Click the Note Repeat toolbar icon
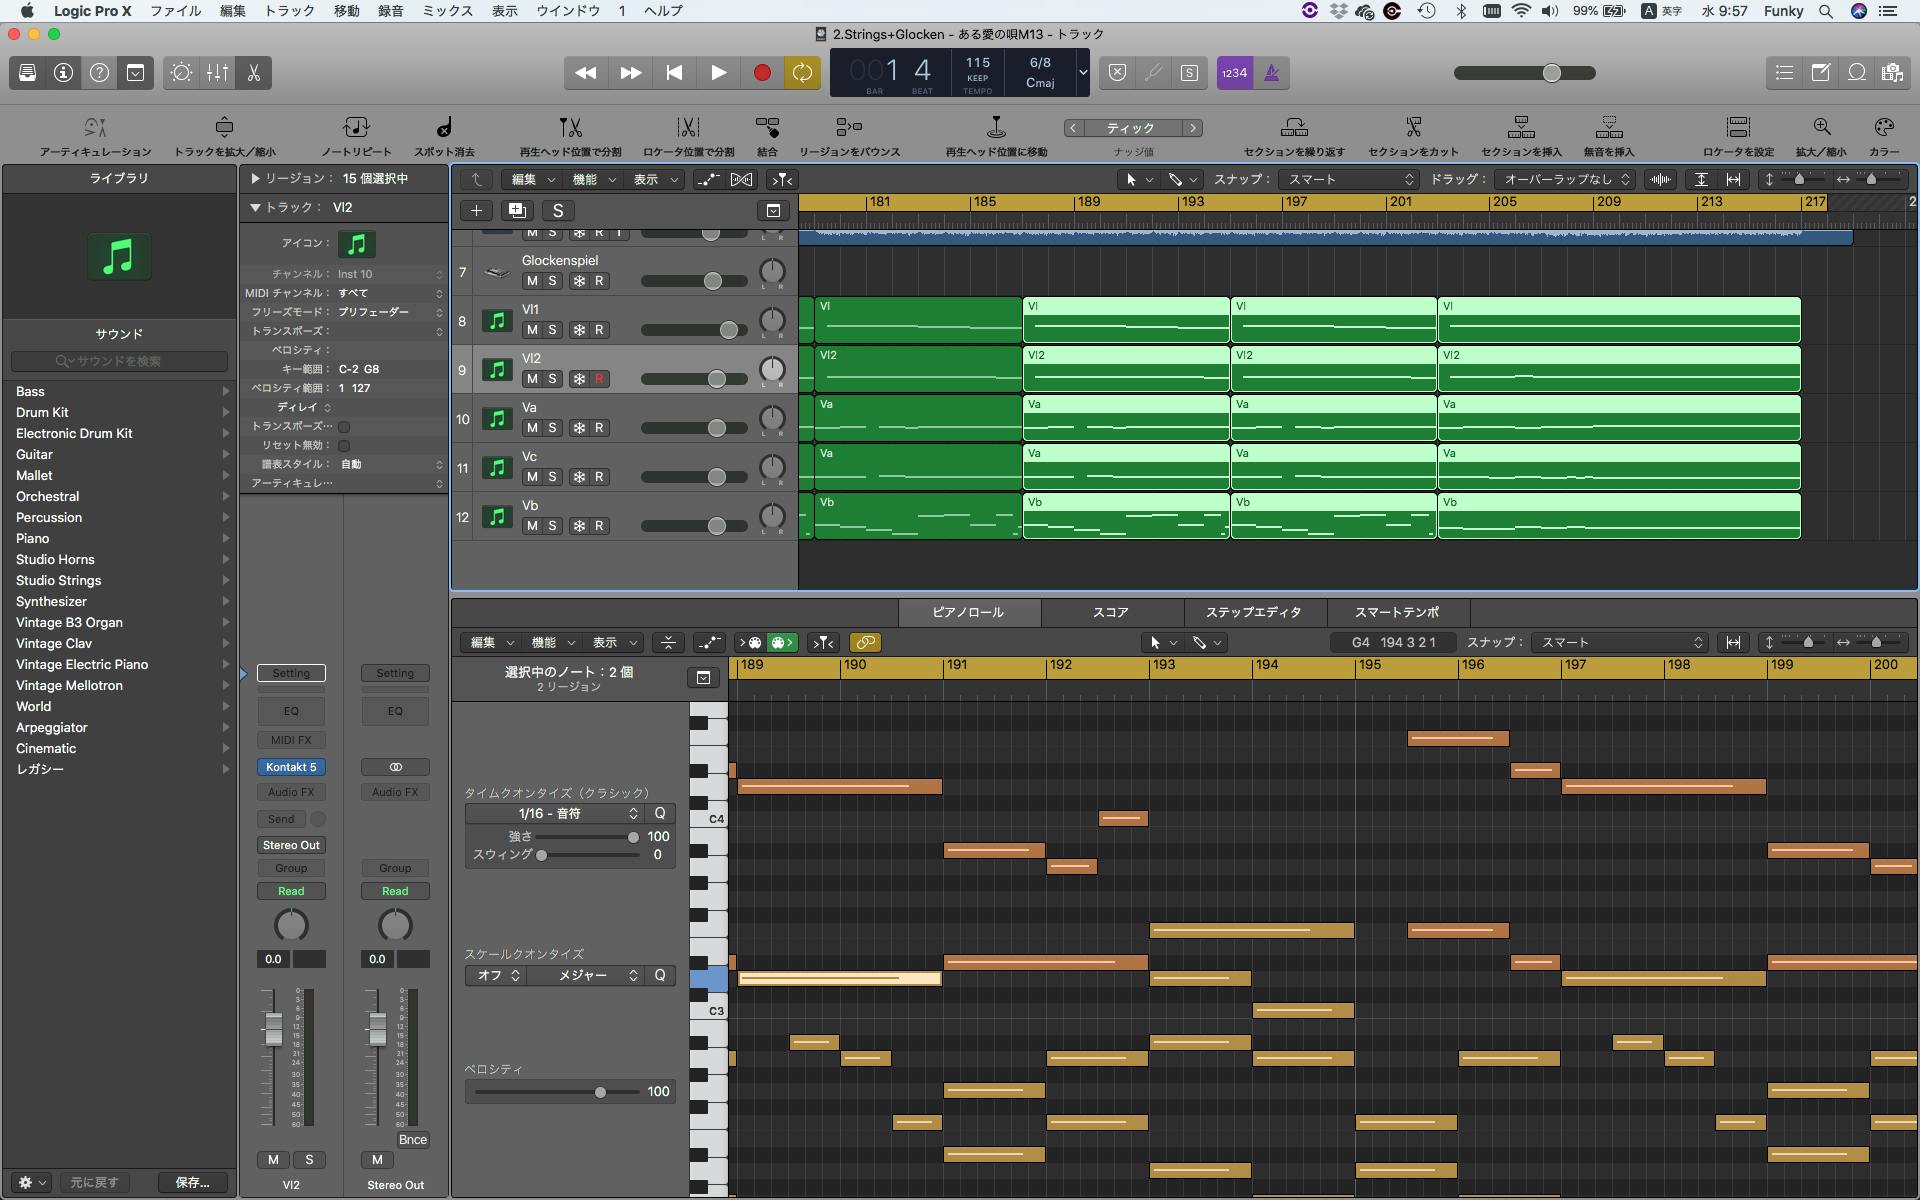 coord(356,128)
